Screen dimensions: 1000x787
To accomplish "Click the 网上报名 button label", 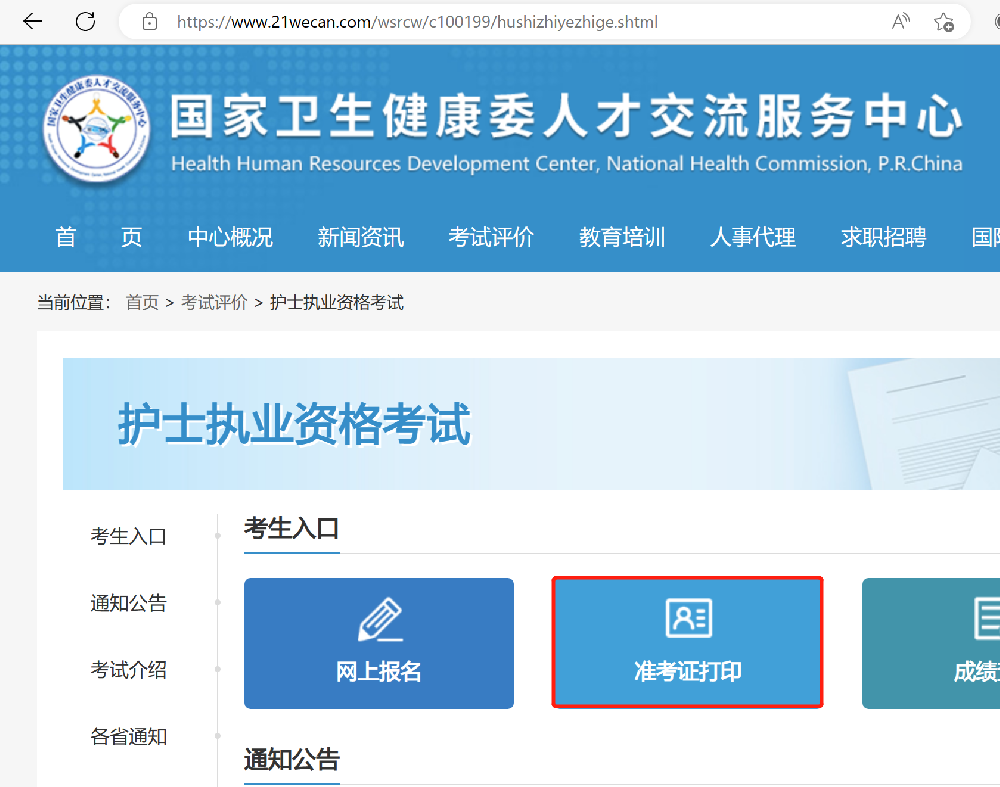I will [x=379, y=672].
